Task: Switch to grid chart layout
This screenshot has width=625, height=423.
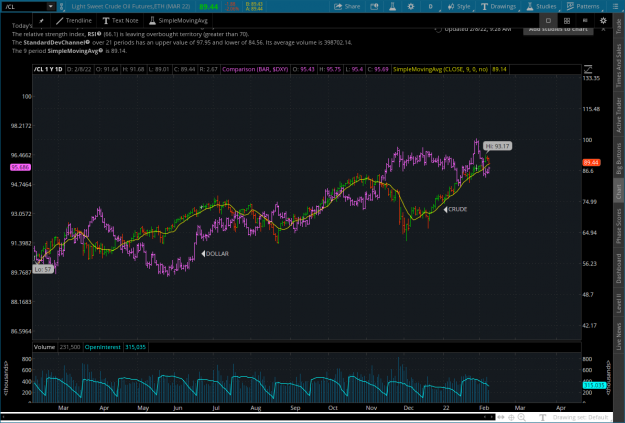Action: (x=567, y=21)
